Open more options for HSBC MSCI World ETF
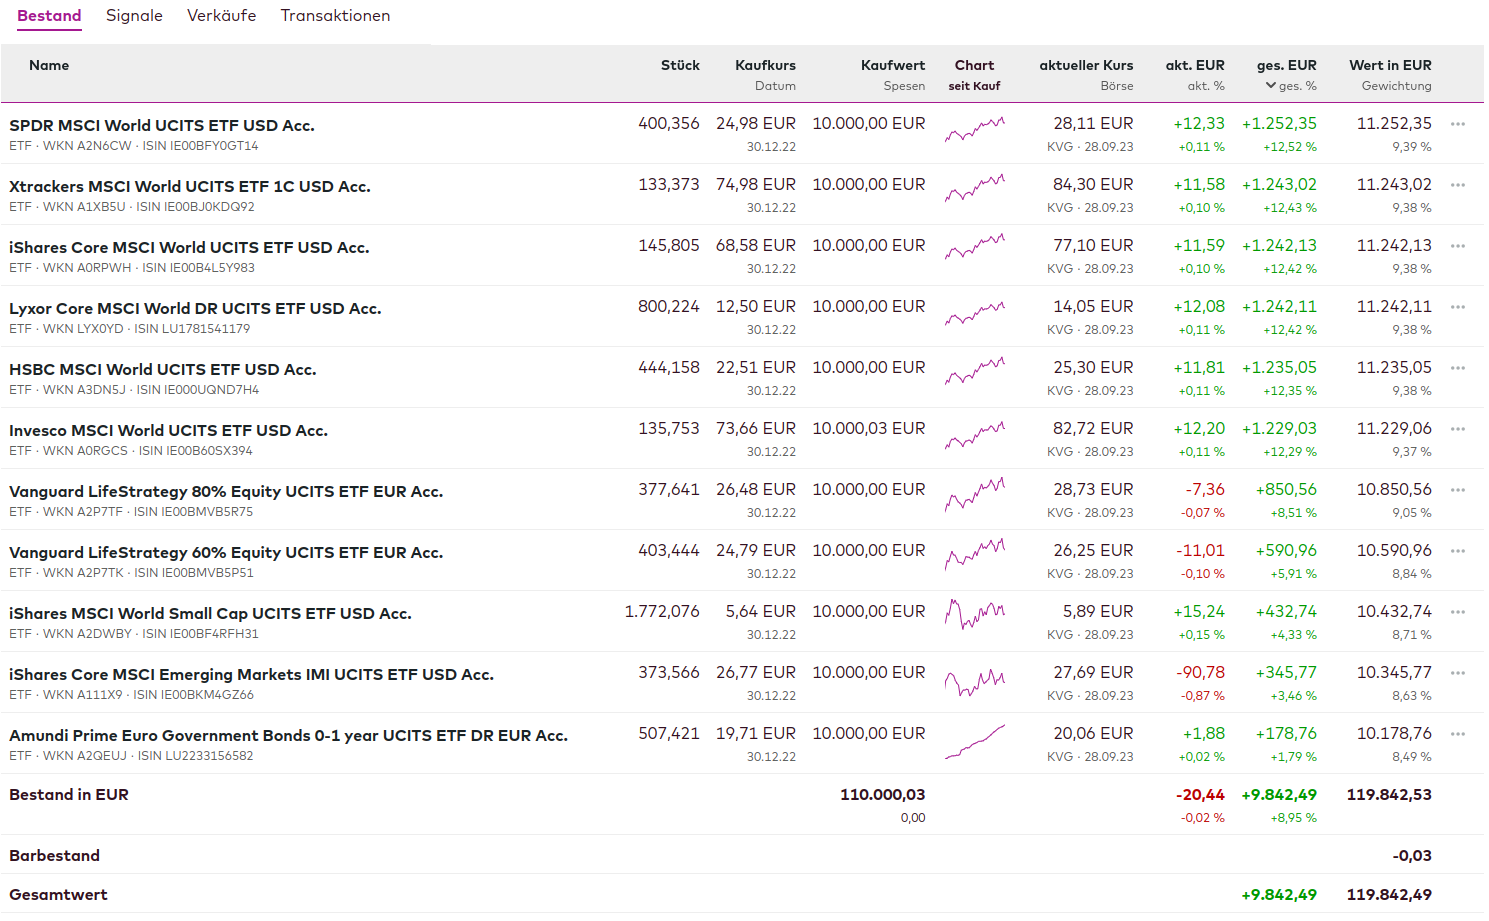This screenshot has width=1489, height=921. [x=1457, y=369]
